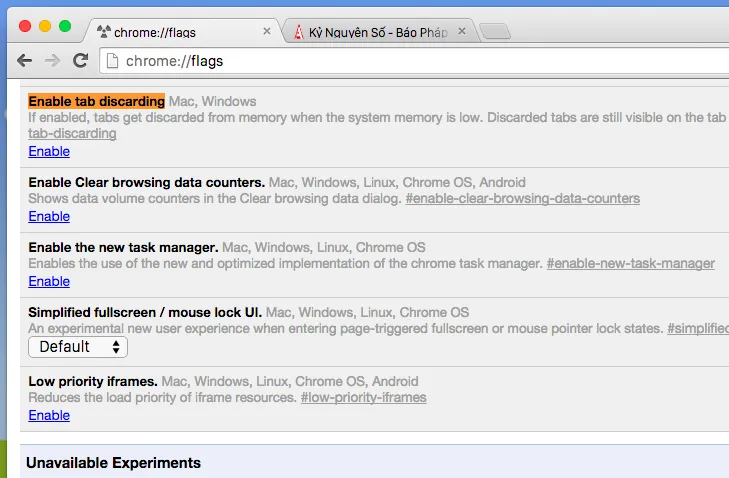This screenshot has width=729, height=478.
Task: Enable tab discarding link
Action: click(x=49, y=152)
